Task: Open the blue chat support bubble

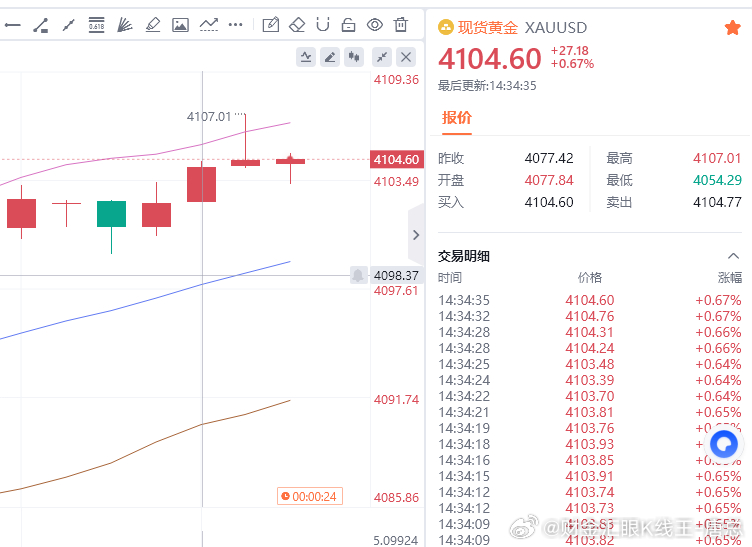Action: point(724,444)
